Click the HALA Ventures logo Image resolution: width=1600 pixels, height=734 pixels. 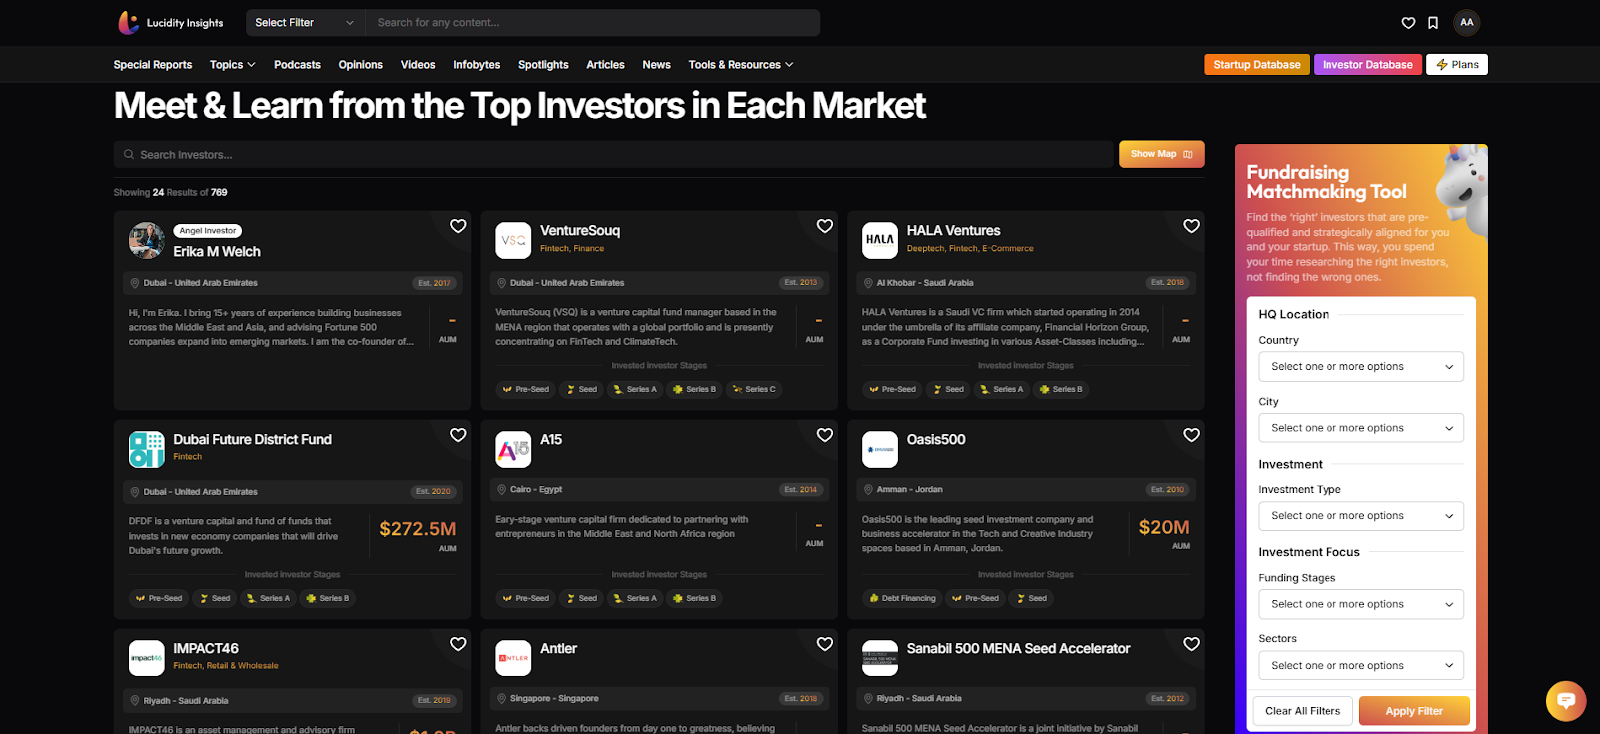coord(880,240)
